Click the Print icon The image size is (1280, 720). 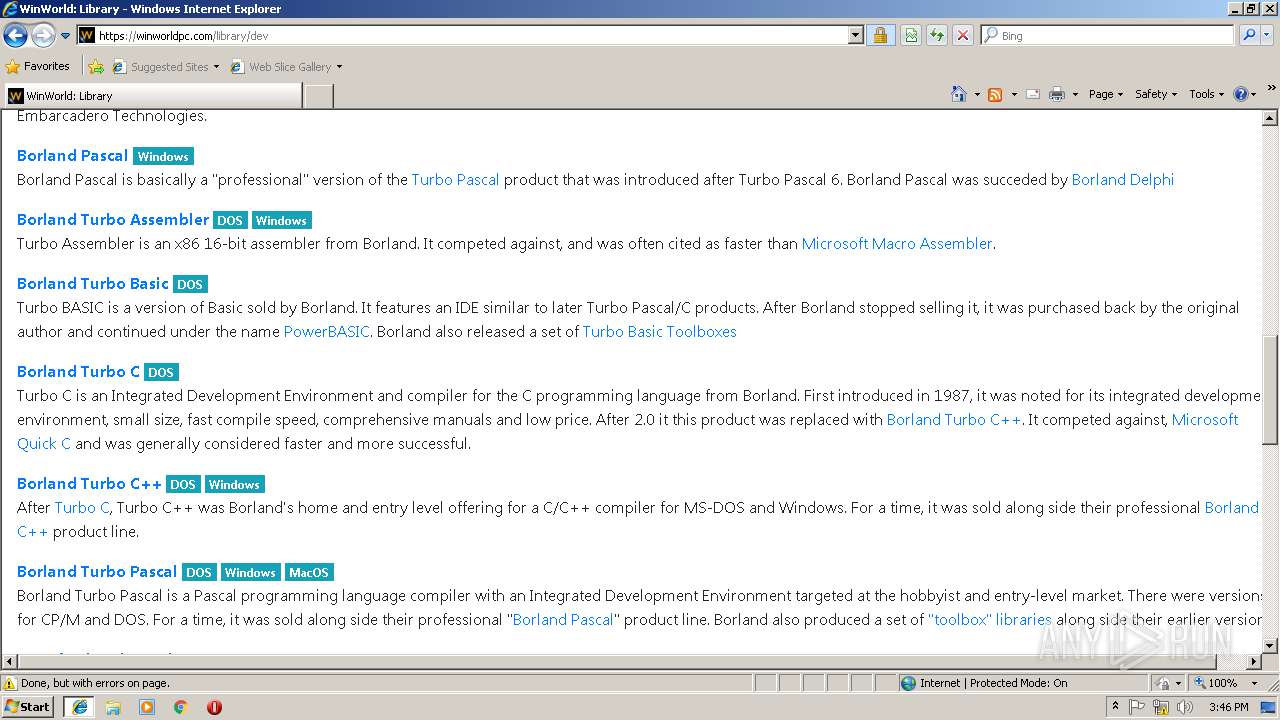coord(1057,94)
